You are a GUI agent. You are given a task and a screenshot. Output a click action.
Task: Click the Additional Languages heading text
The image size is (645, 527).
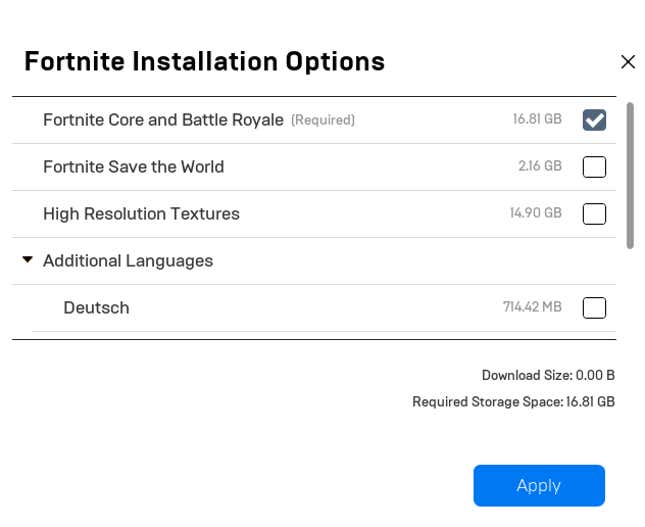click(128, 261)
